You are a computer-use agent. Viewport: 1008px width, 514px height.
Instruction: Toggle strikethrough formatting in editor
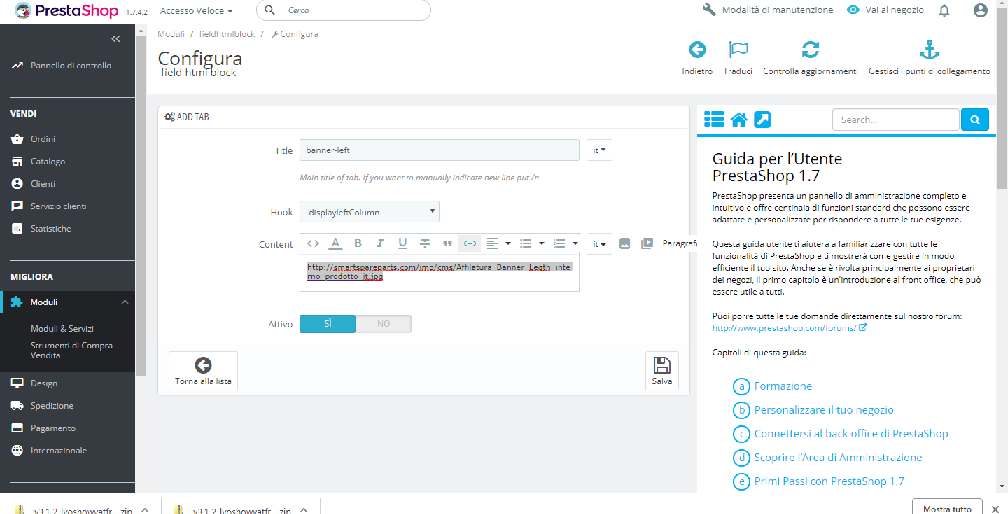pyautogui.click(x=425, y=244)
